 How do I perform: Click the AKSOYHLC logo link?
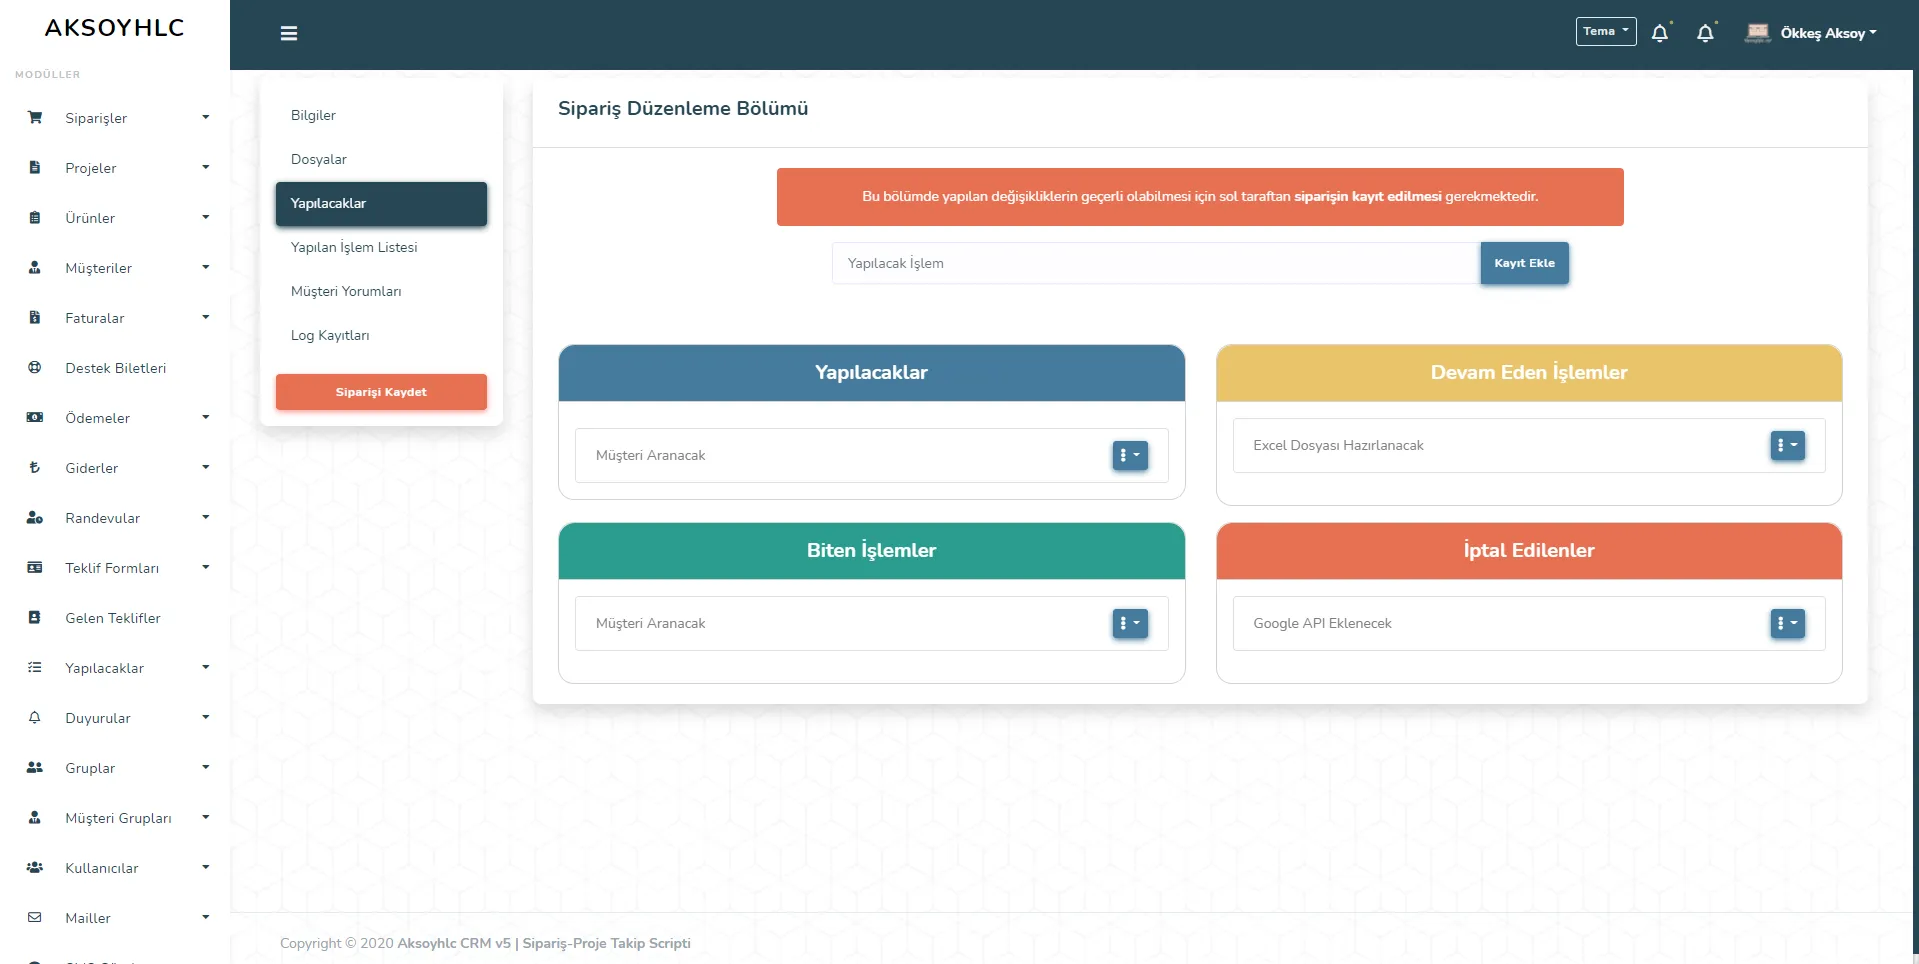click(115, 28)
